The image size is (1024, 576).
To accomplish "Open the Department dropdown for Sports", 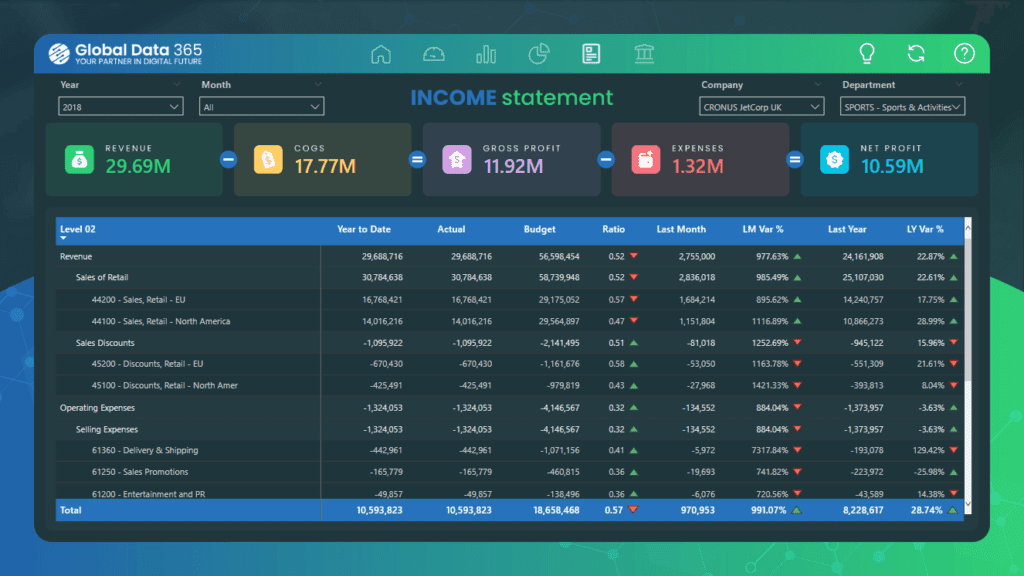I will [x=901, y=106].
